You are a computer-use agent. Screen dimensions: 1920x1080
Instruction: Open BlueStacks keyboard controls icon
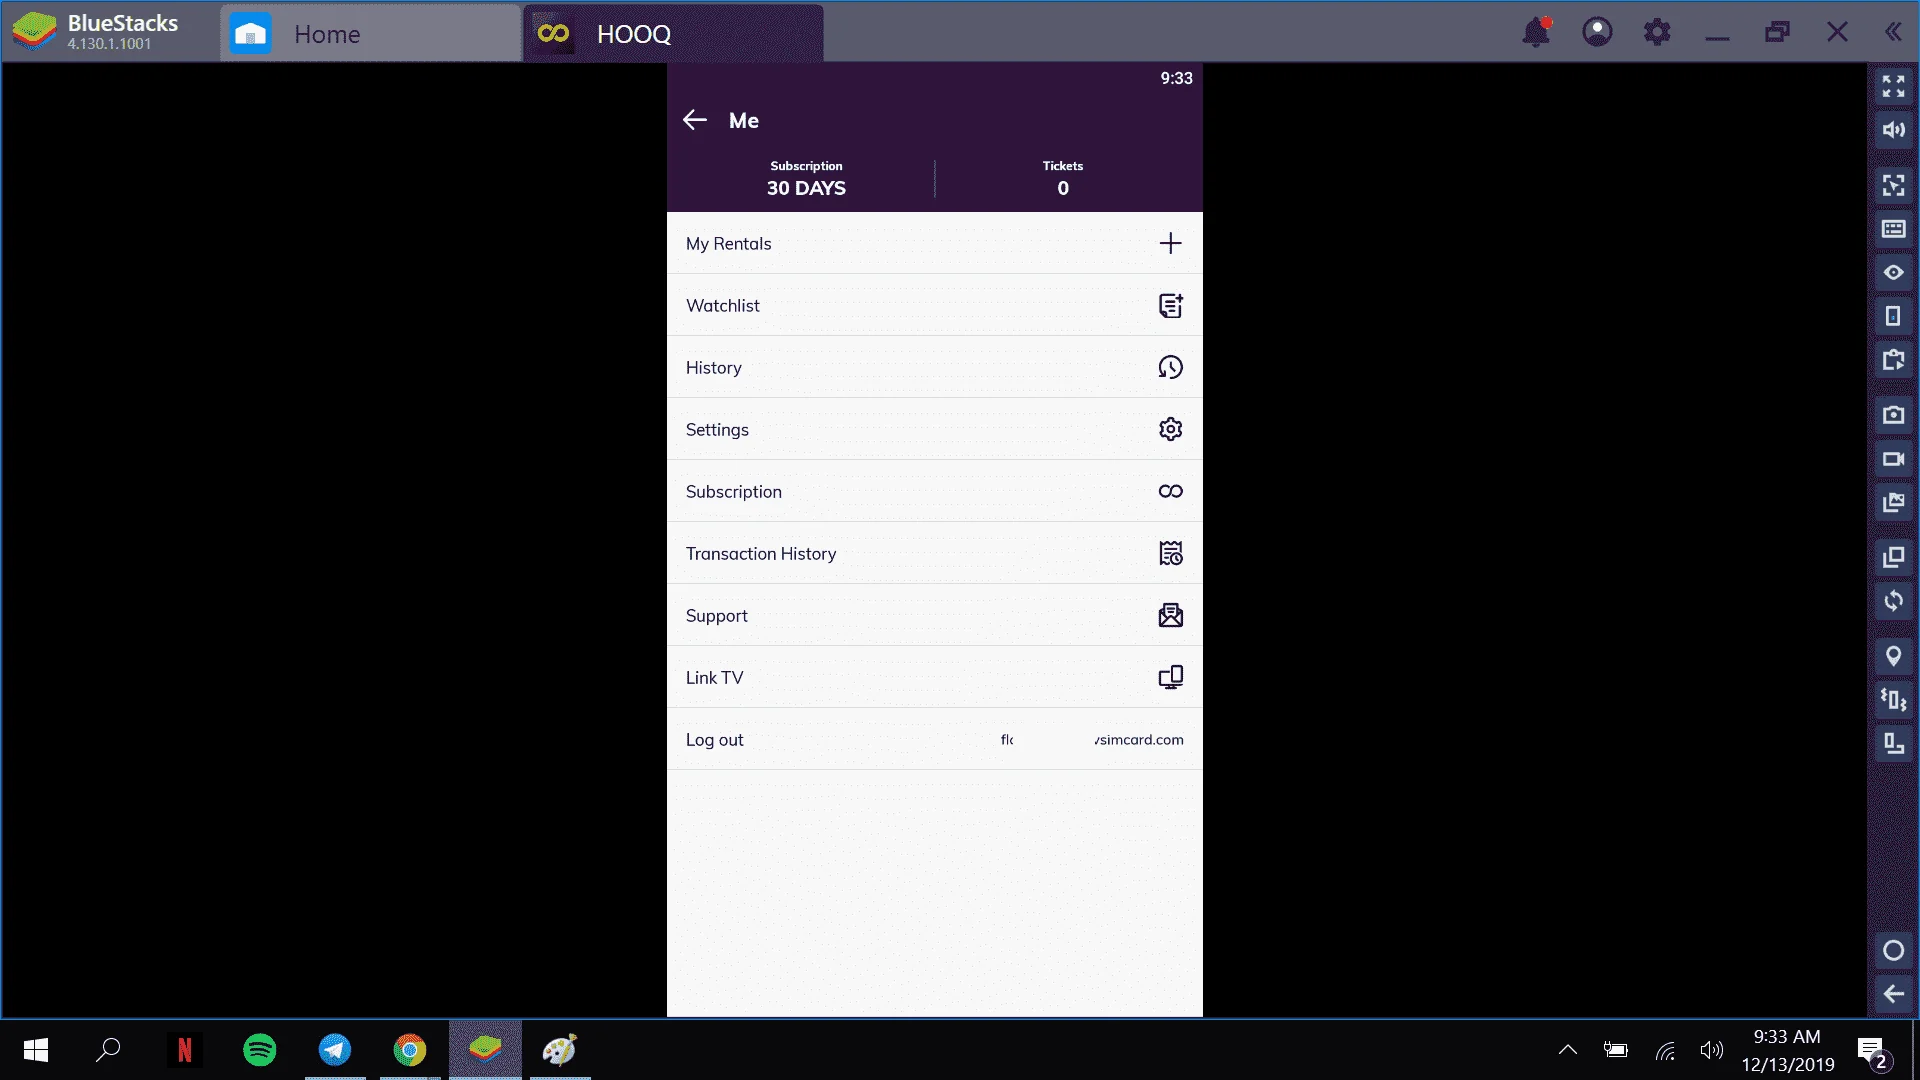1893,229
